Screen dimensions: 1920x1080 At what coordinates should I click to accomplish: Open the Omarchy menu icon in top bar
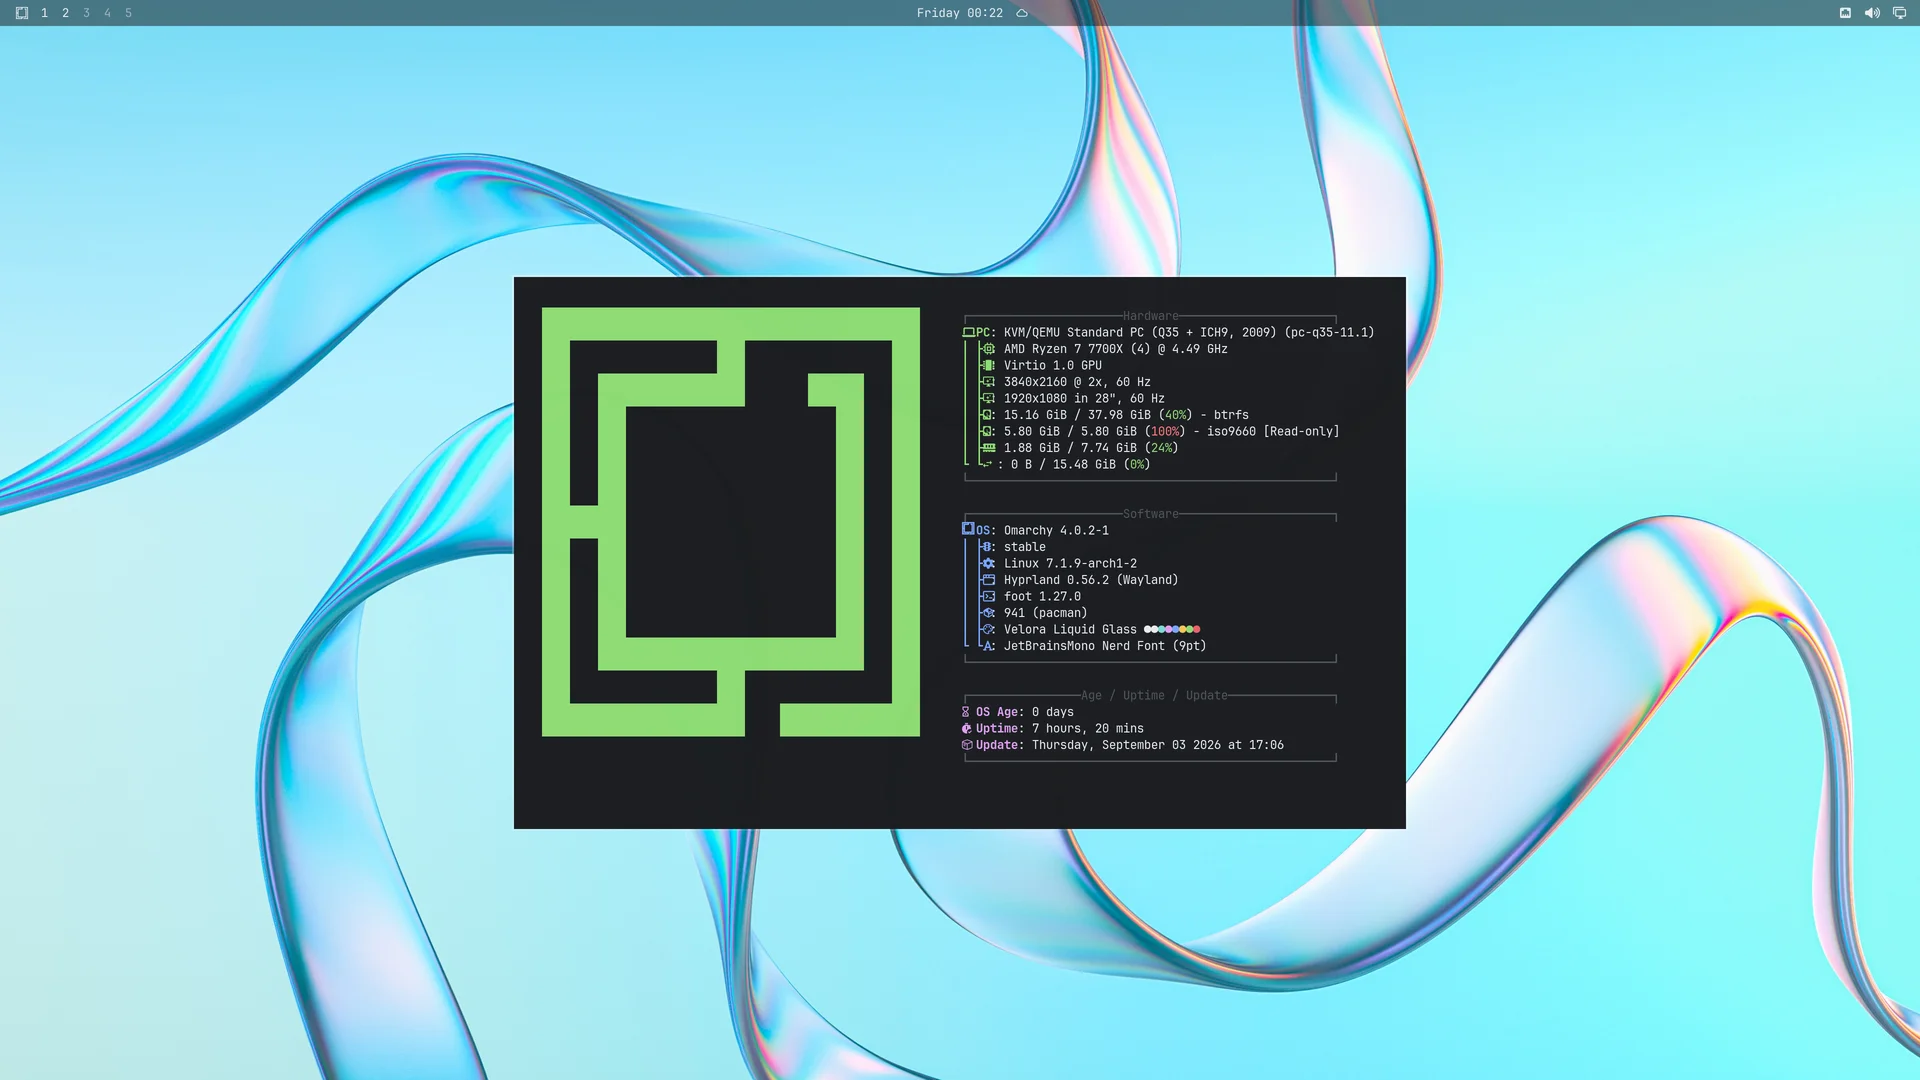pos(22,13)
